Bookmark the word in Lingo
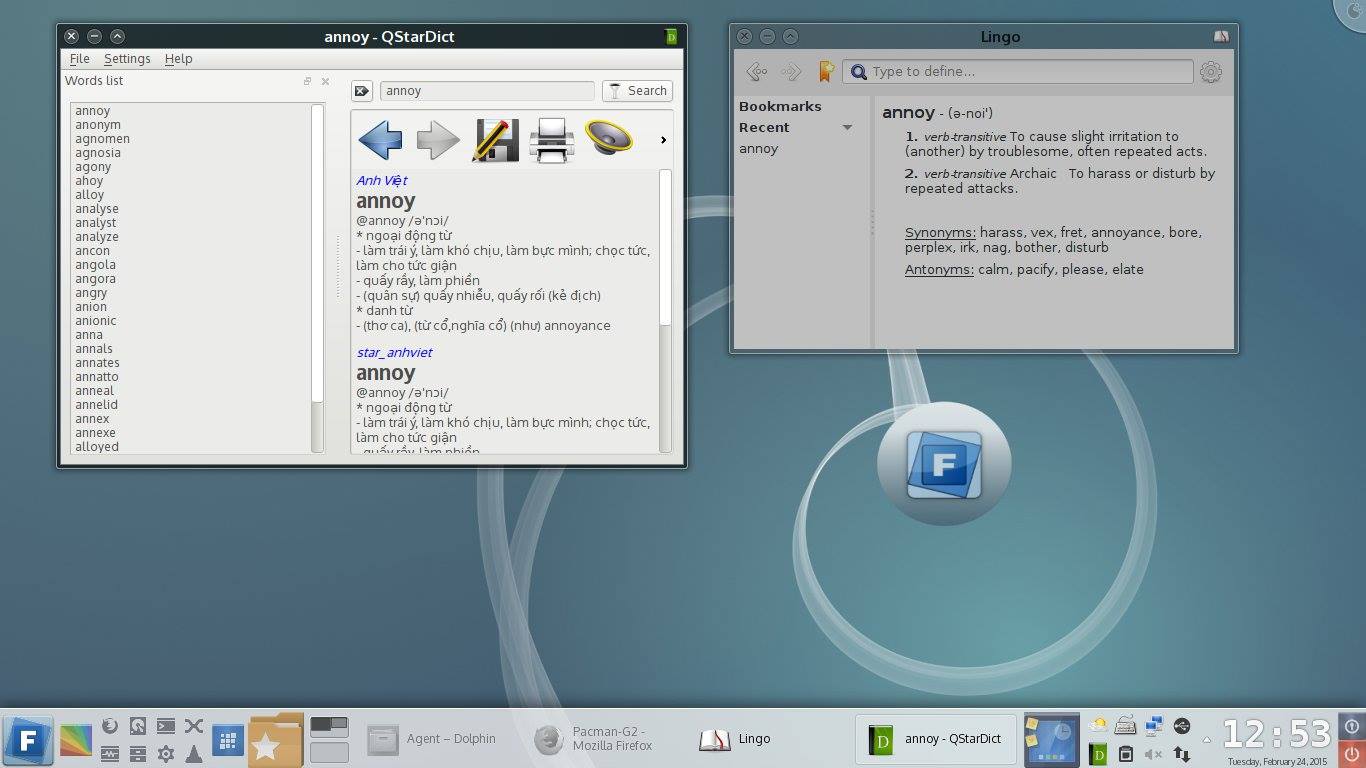The image size is (1366, 768). pyautogui.click(x=826, y=71)
